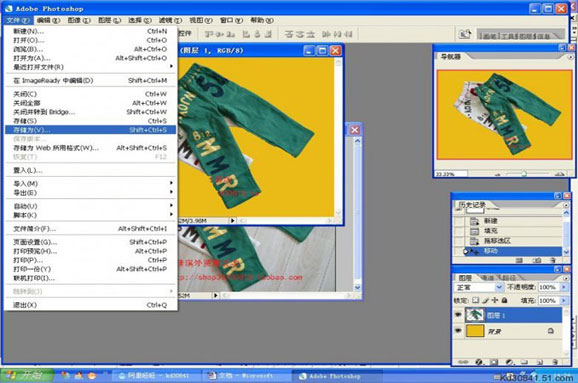Click the 开始 Start button

click(27, 376)
